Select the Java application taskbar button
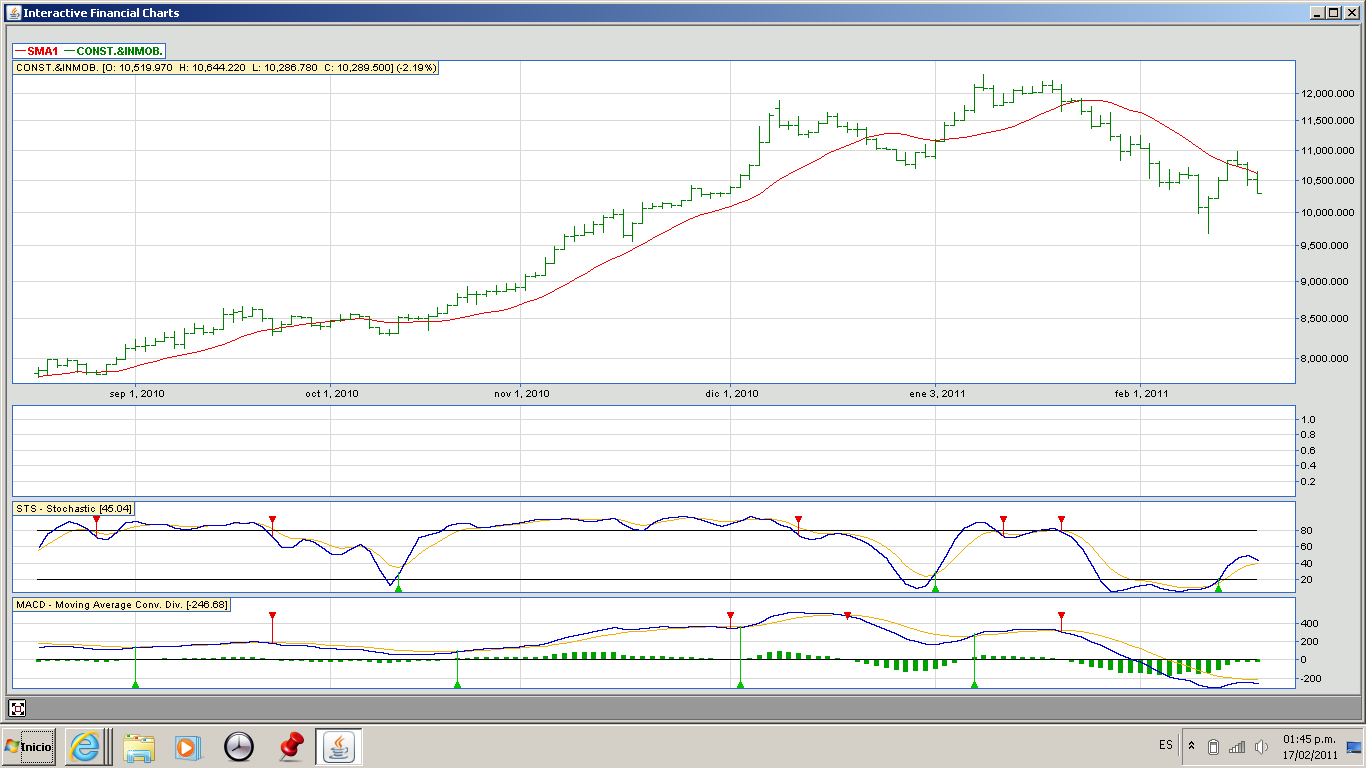The height and width of the screenshot is (768, 1366). point(340,746)
